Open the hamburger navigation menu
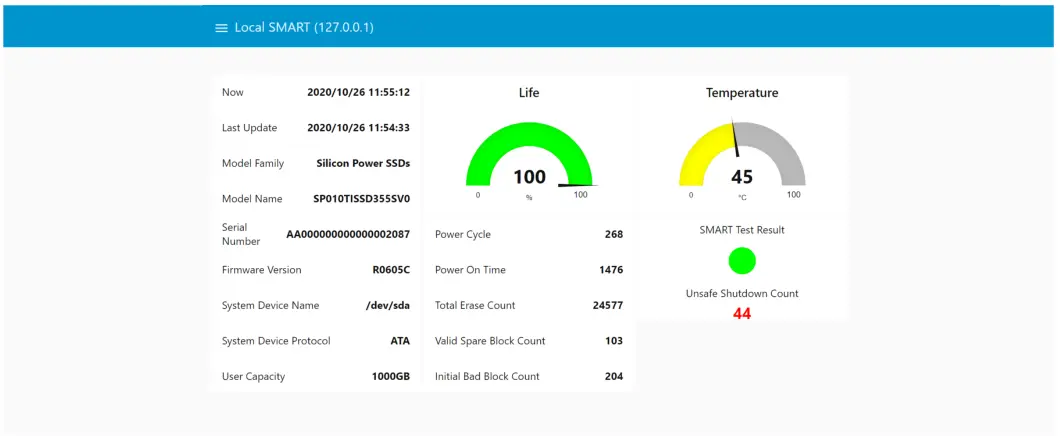Image resolution: width=1060 pixels, height=436 pixels. (x=221, y=28)
